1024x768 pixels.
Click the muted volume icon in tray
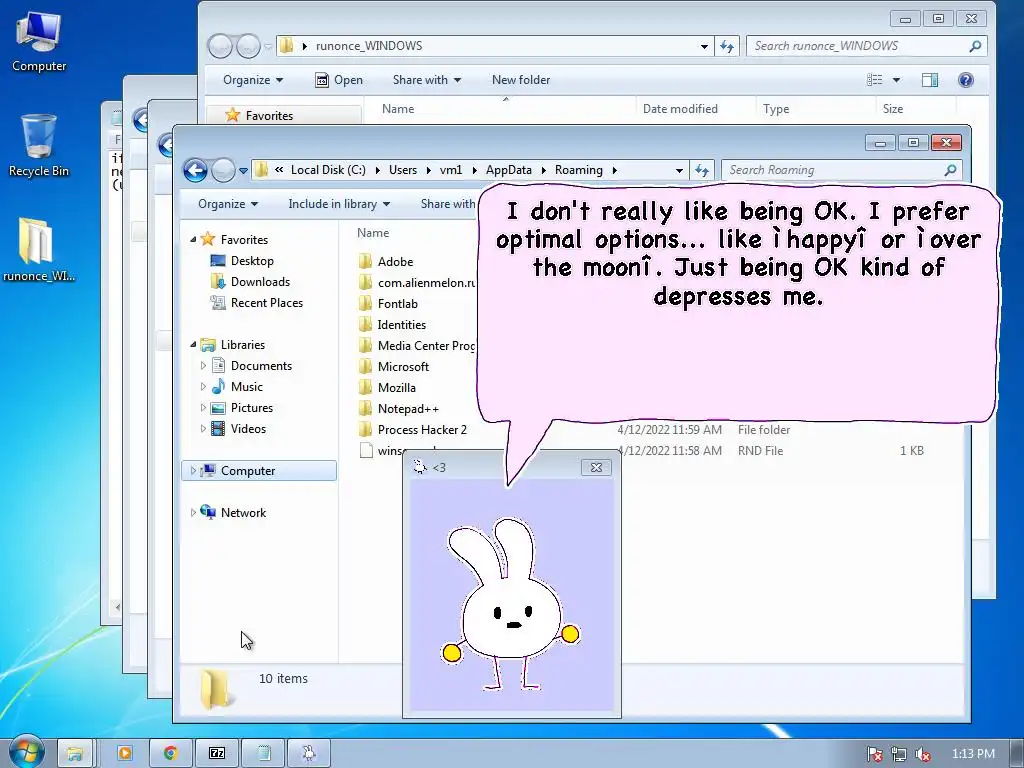[x=922, y=754]
